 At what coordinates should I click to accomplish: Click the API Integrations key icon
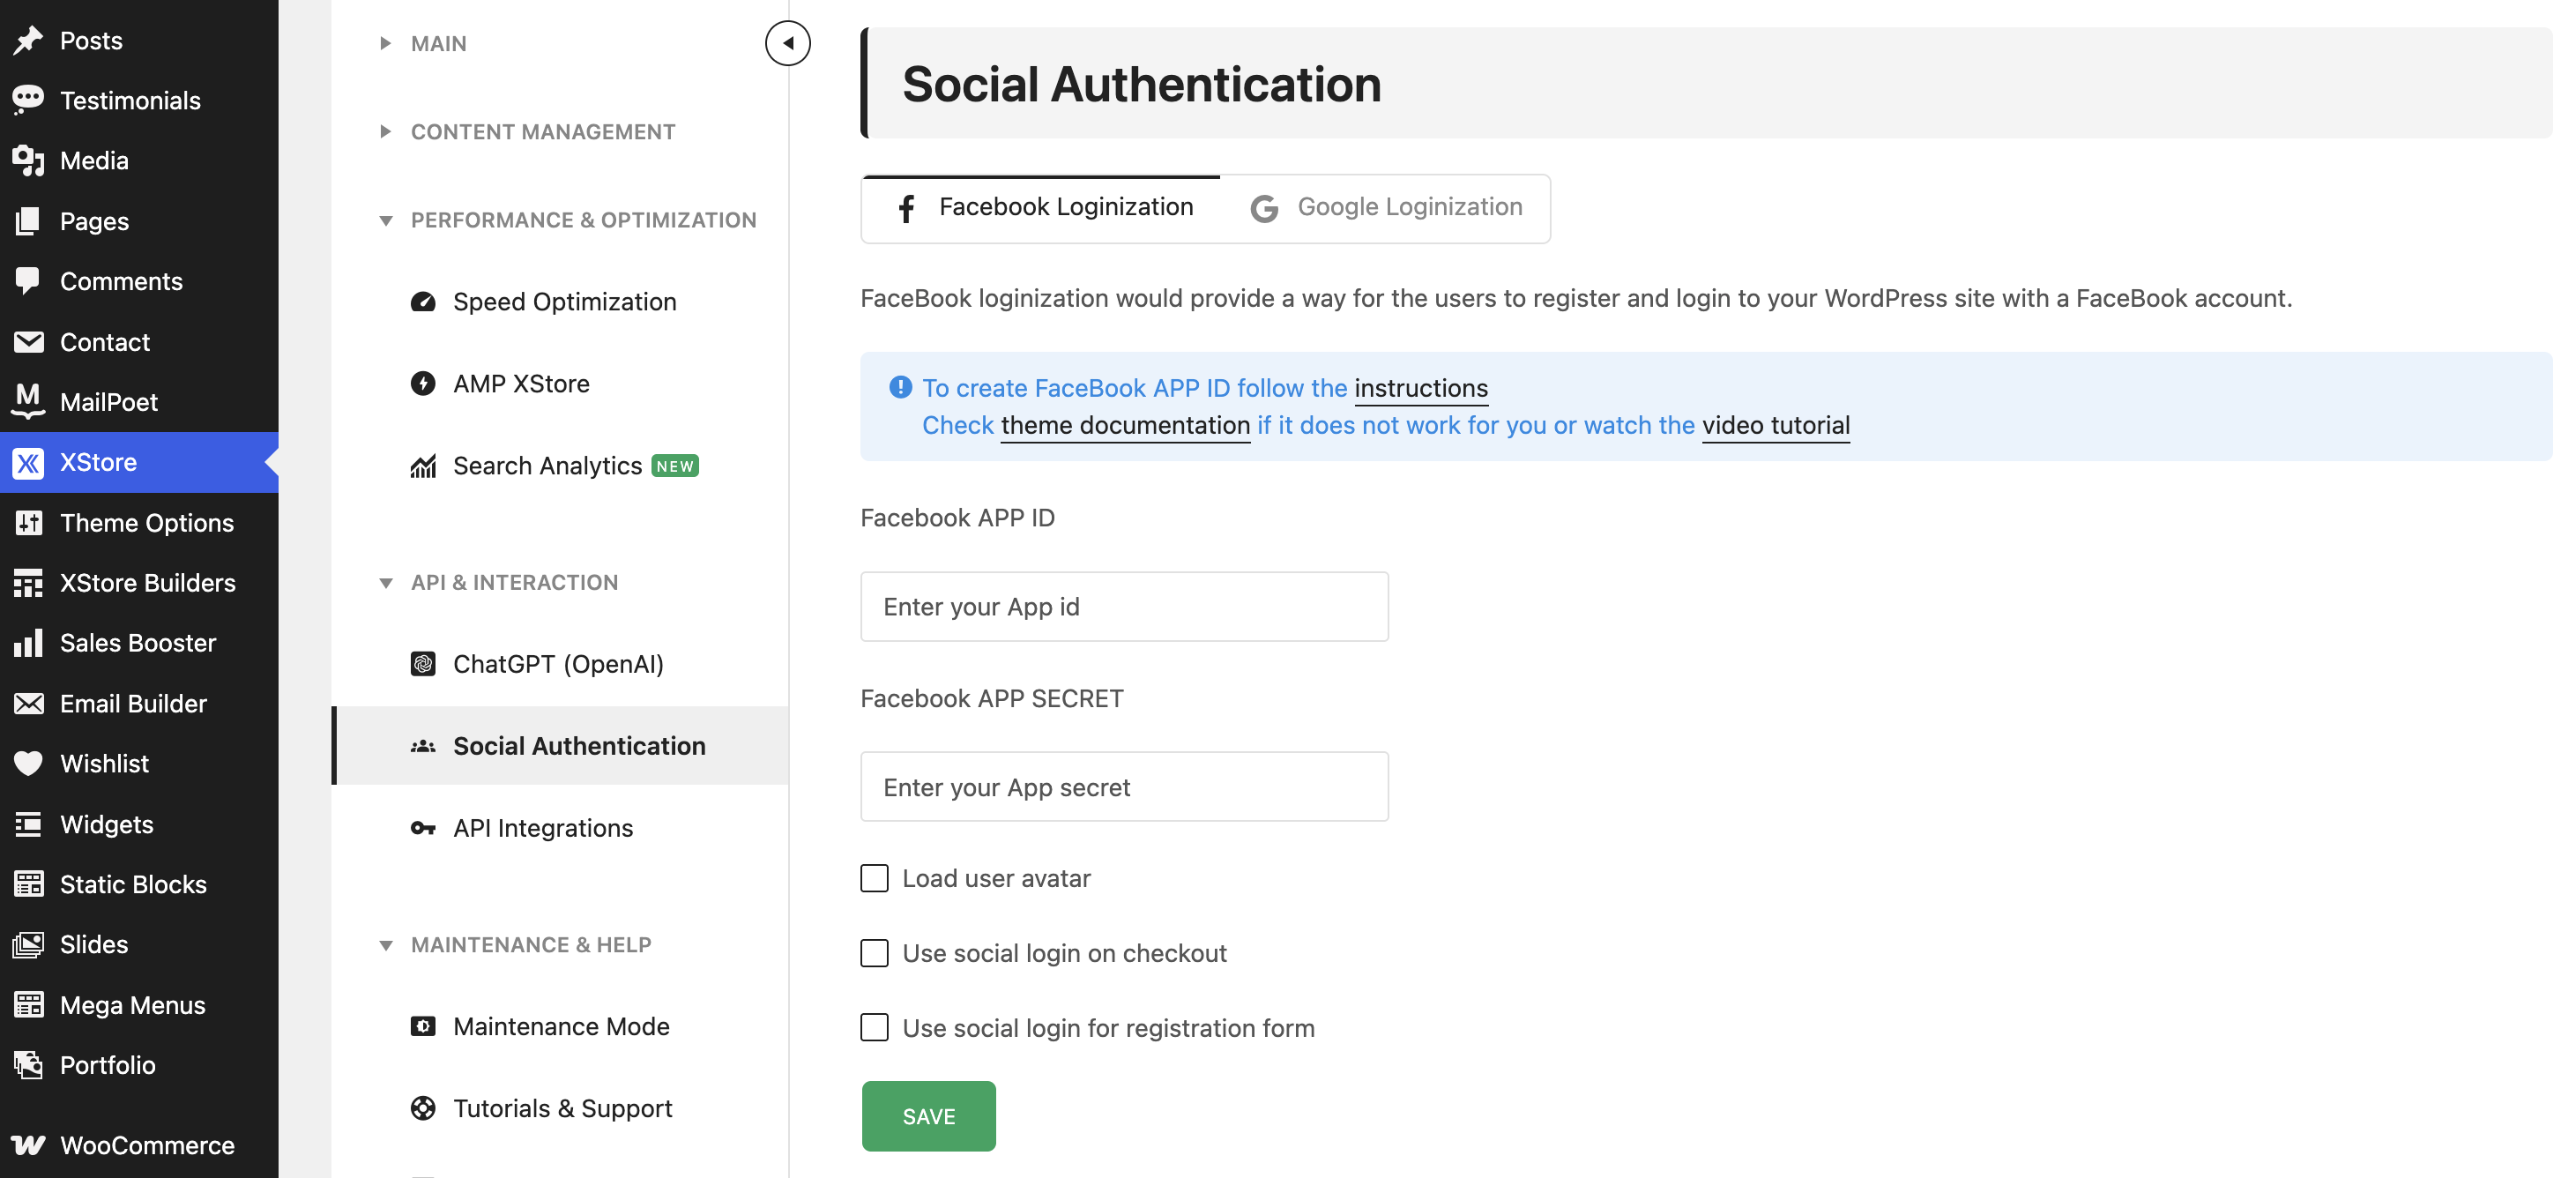(423, 828)
